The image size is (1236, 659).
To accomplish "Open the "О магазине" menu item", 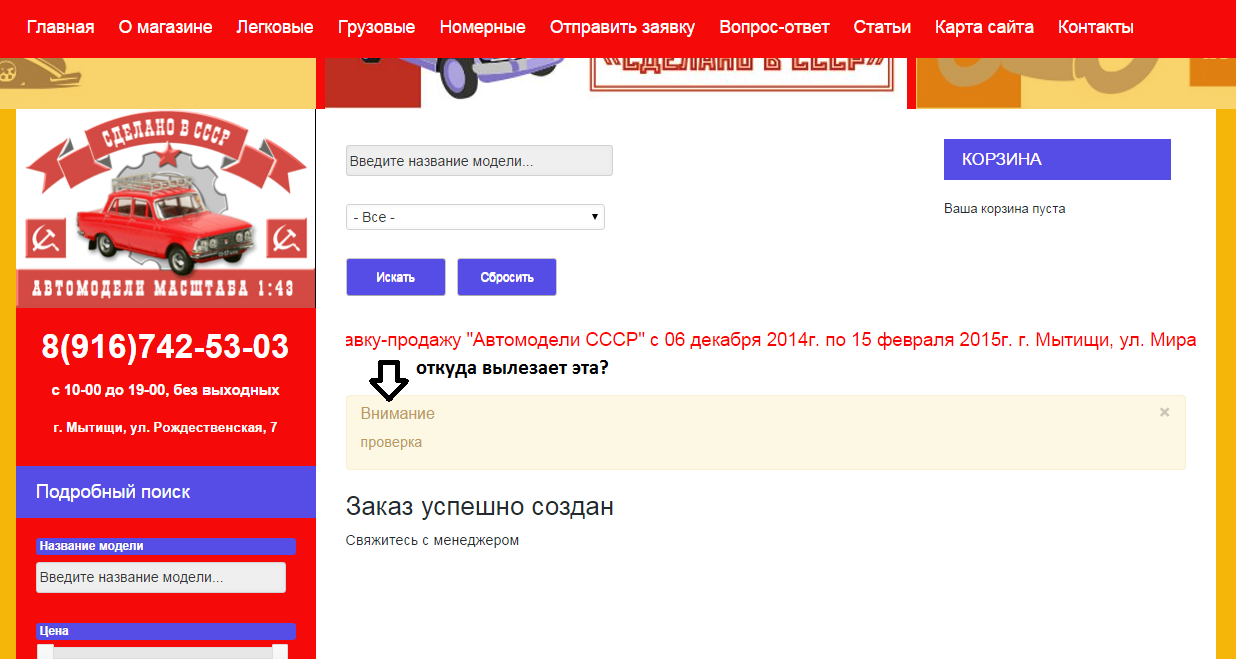I will click(x=165, y=27).
